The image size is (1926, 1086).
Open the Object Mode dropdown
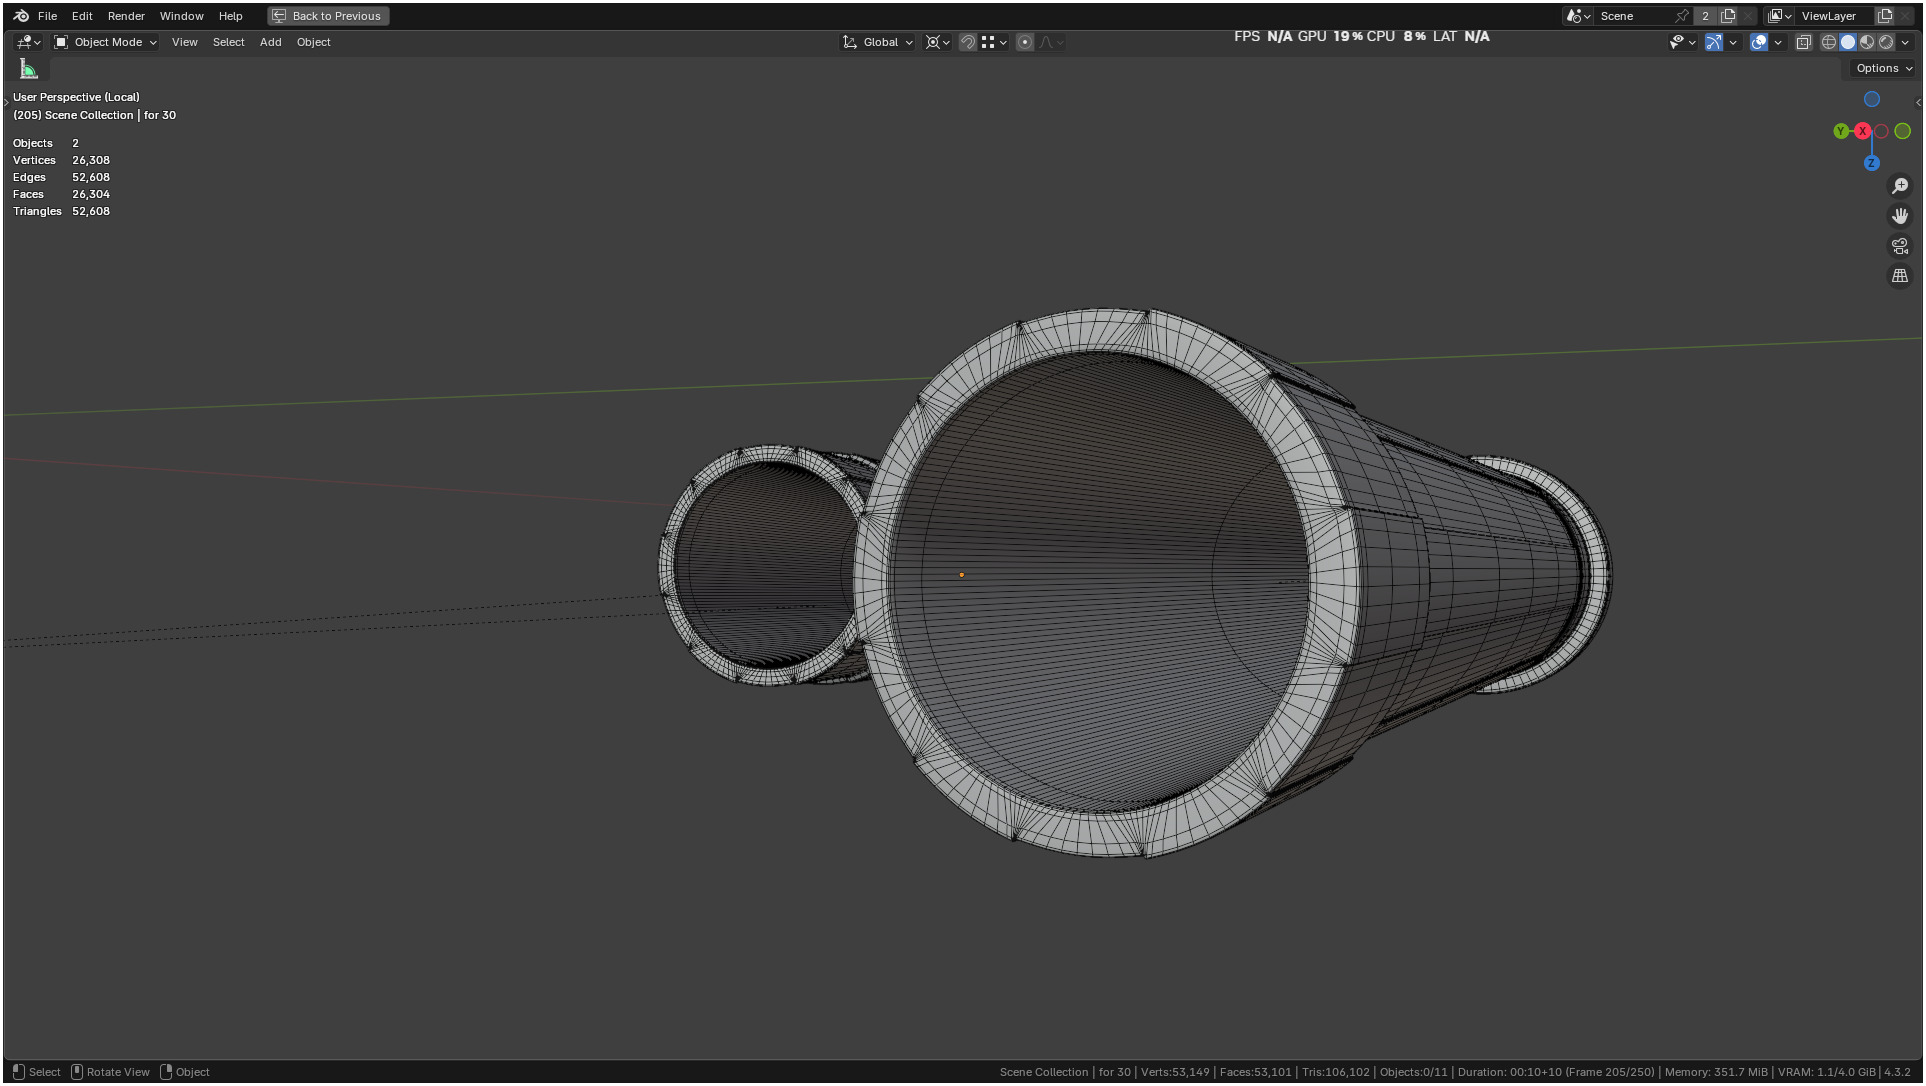[x=106, y=42]
